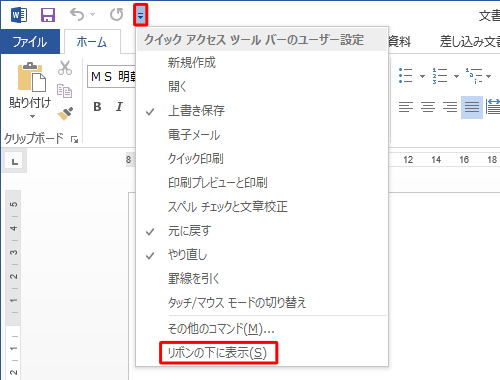Open その他のコマンド(M)... menu entry
The image size is (500, 380).
[x=262, y=329]
